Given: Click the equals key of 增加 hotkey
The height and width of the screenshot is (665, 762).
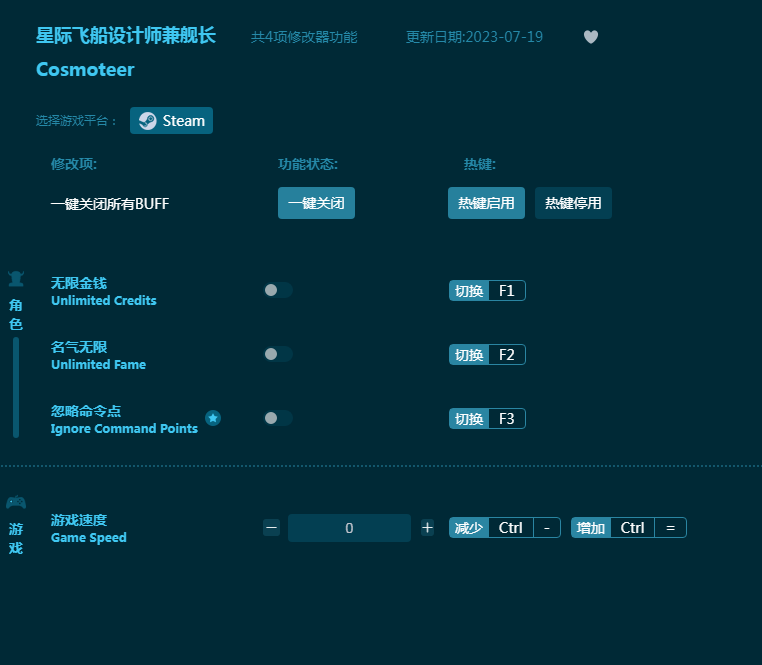Looking at the screenshot, I should 670,527.
